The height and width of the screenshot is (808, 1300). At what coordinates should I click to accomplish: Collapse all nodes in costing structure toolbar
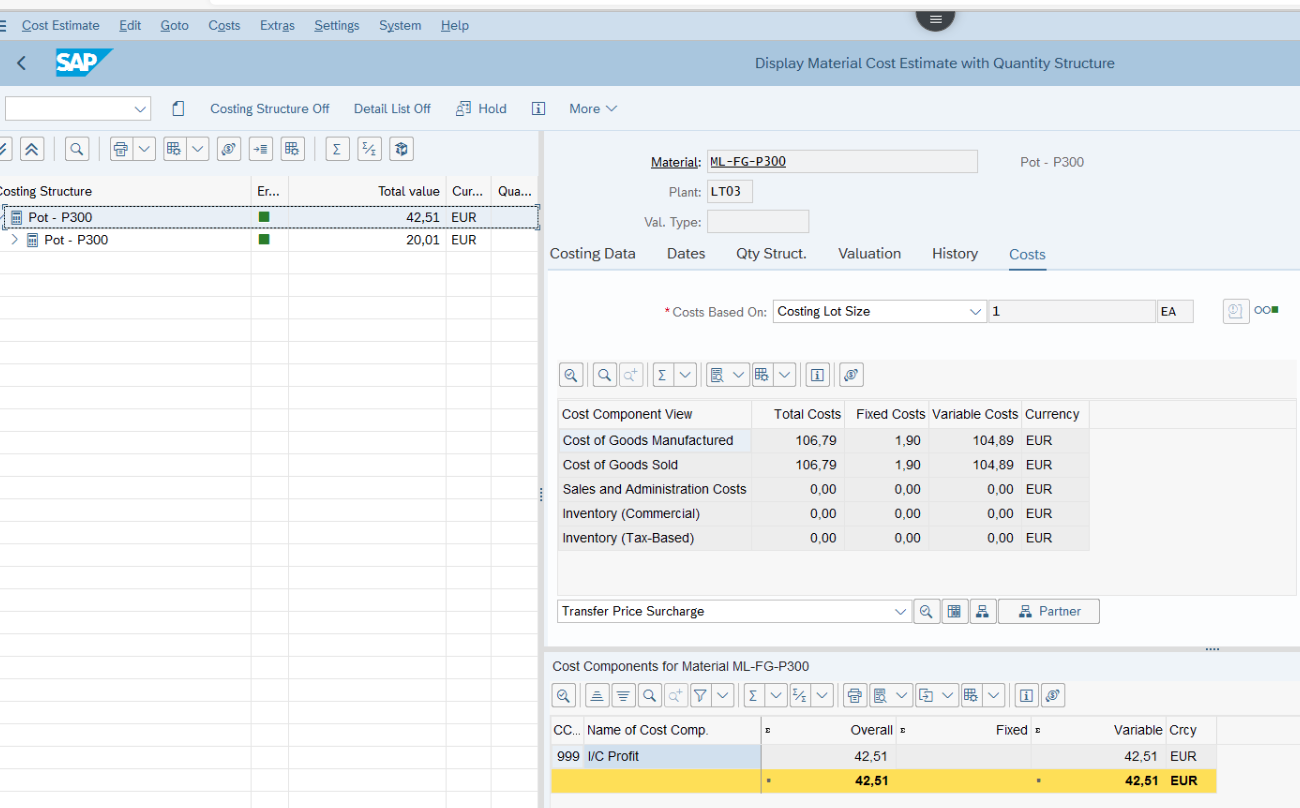coord(31,149)
